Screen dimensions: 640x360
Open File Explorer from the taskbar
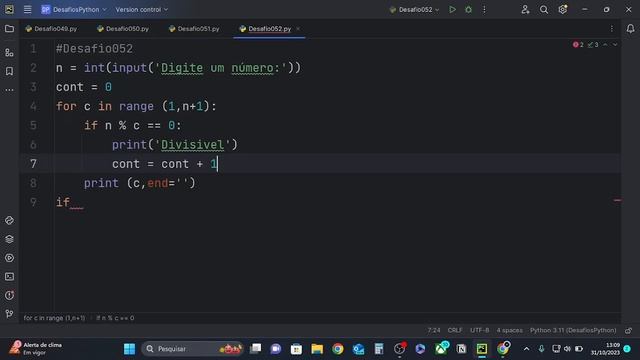pos(317,349)
